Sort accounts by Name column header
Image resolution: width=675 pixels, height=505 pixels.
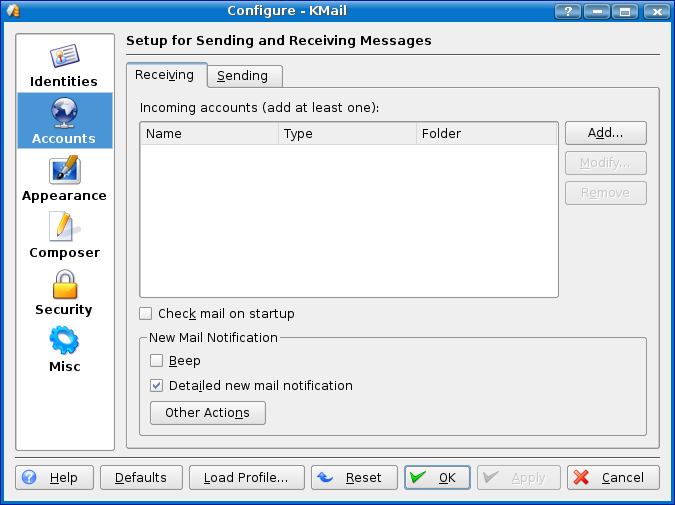coord(210,134)
